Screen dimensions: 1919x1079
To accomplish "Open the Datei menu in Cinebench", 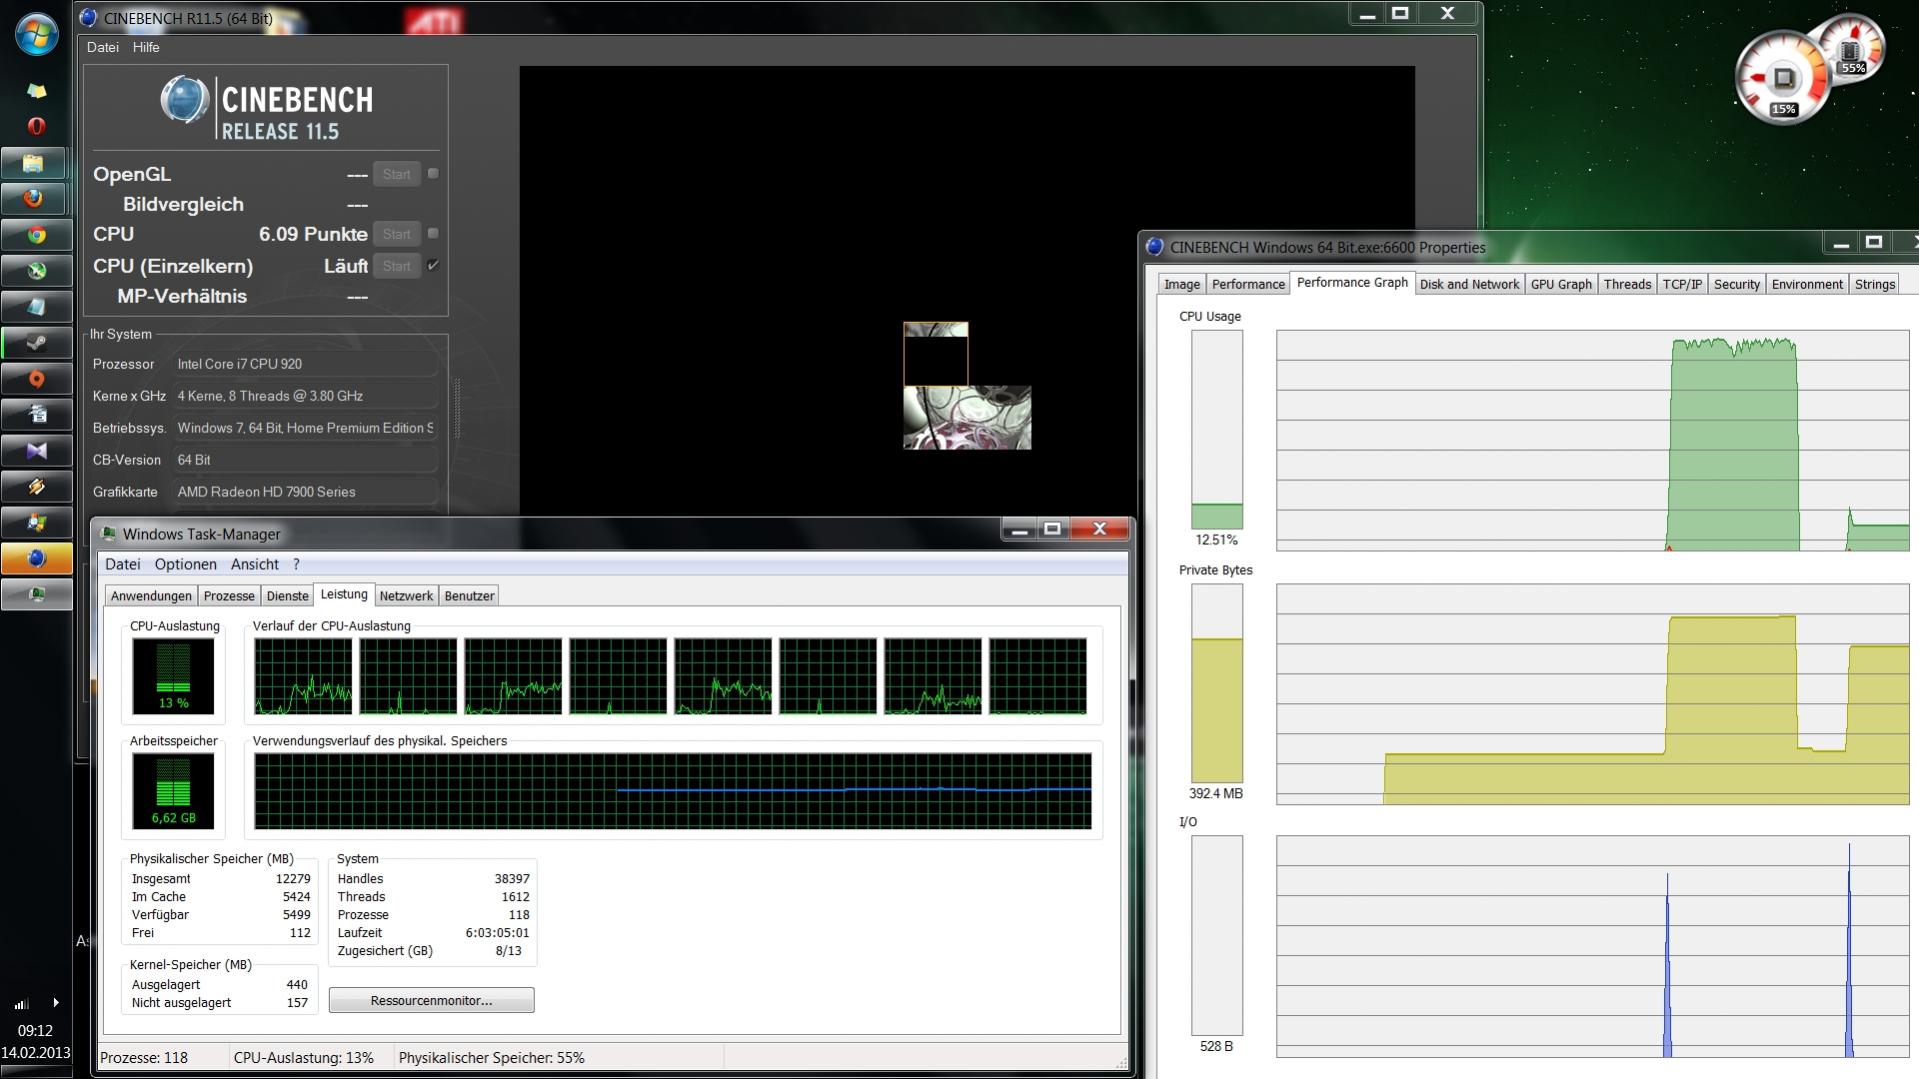I will tap(102, 47).
